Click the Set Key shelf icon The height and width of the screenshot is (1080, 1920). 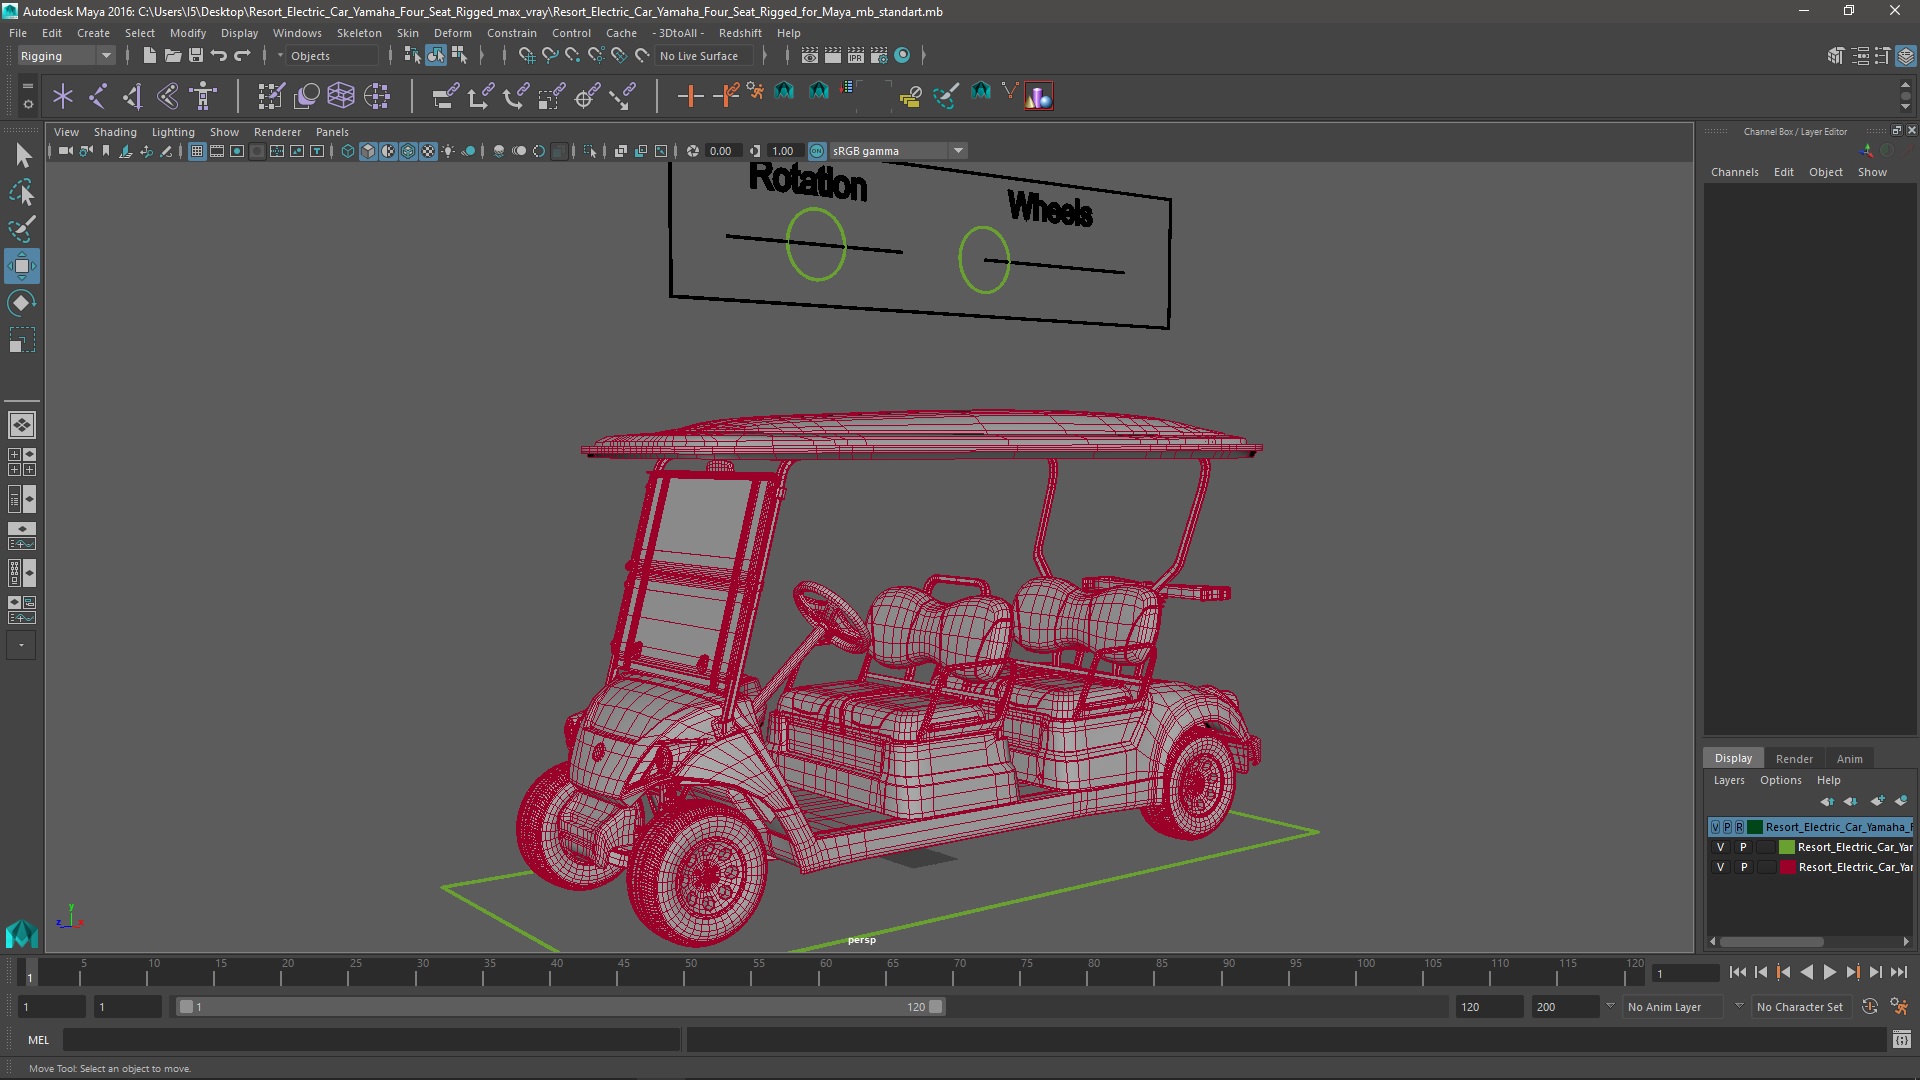tap(690, 96)
